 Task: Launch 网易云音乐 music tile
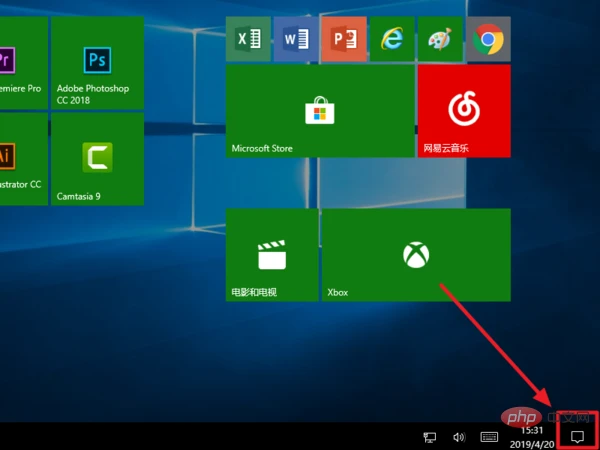point(464,111)
